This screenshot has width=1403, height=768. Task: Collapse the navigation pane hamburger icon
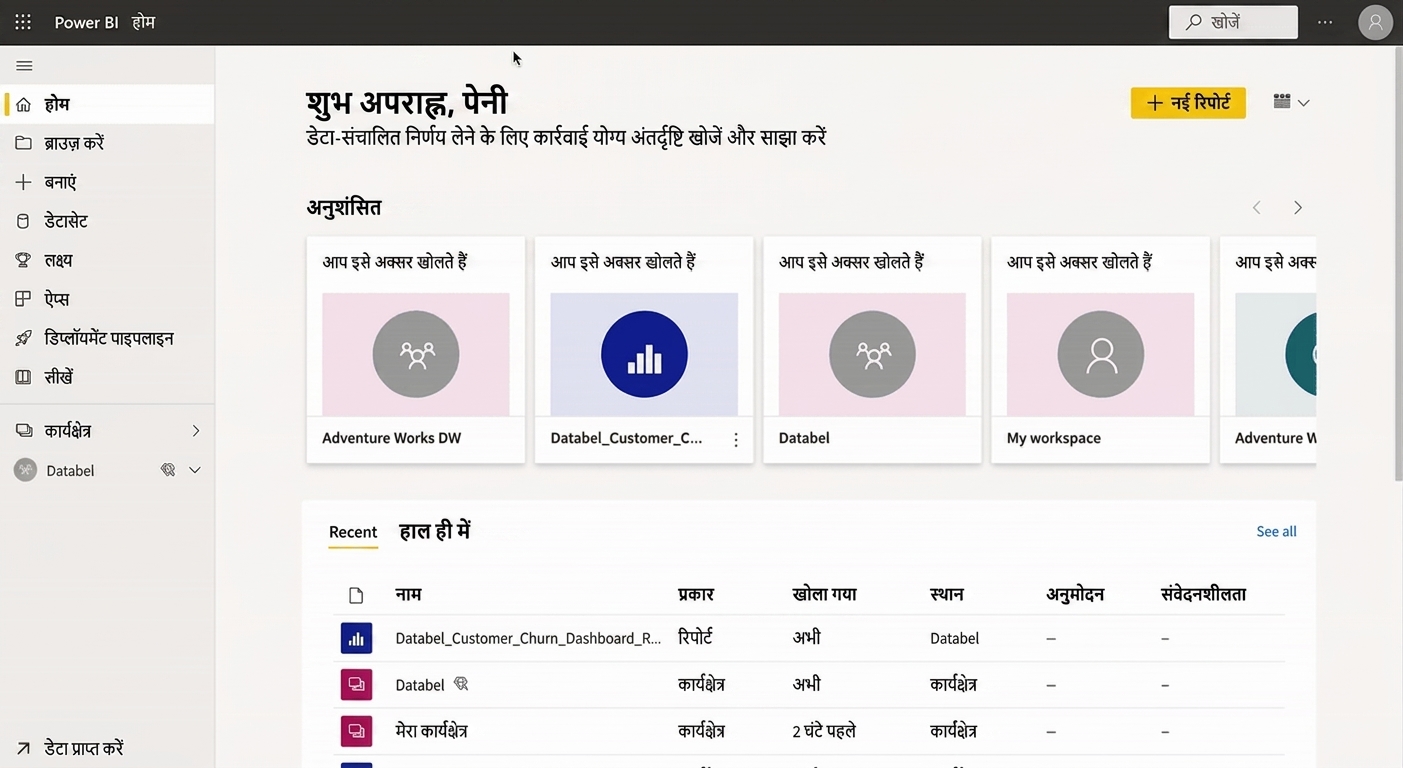coord(25,66)
